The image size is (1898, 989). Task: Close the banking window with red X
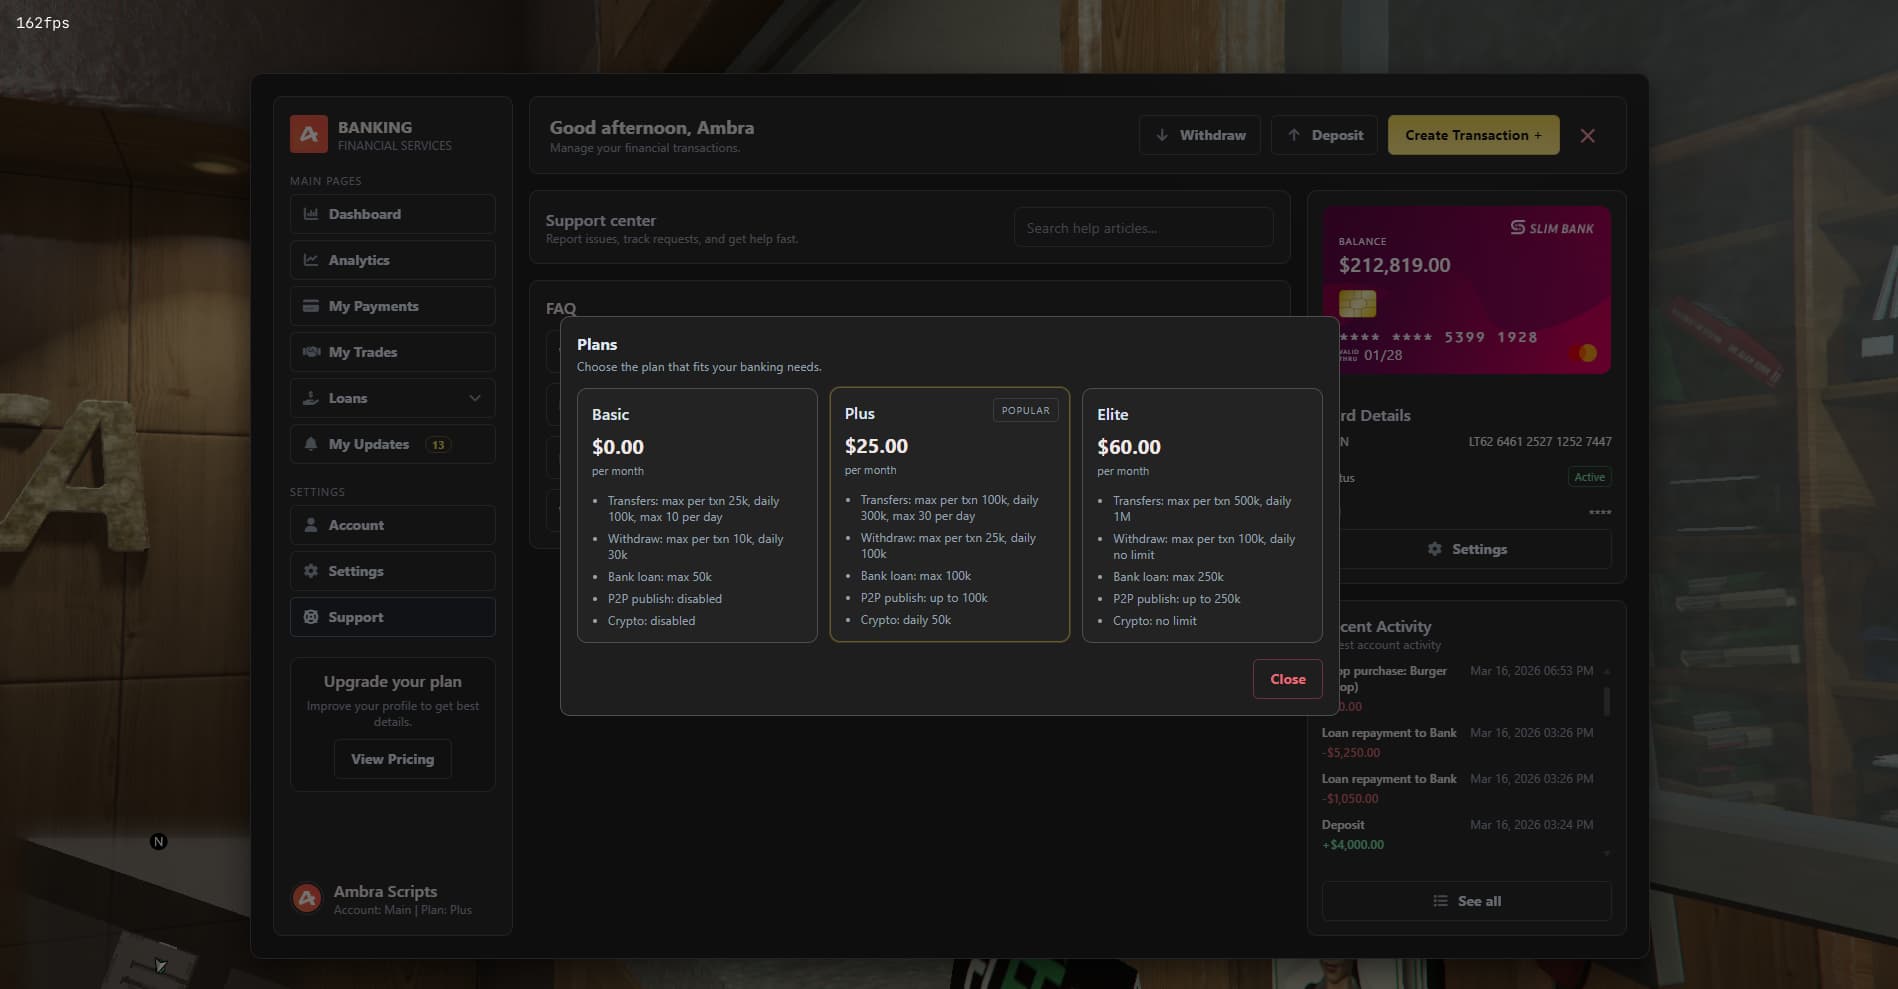[x=1587, y=135]
